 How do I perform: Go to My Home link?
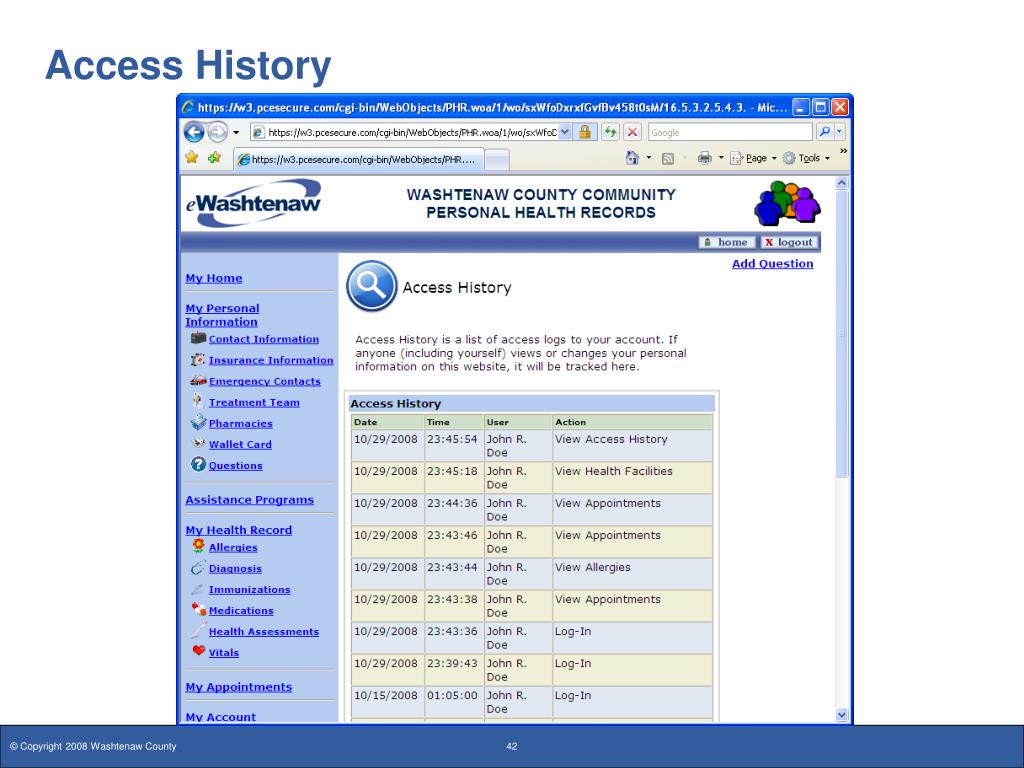tap(214, 278)
